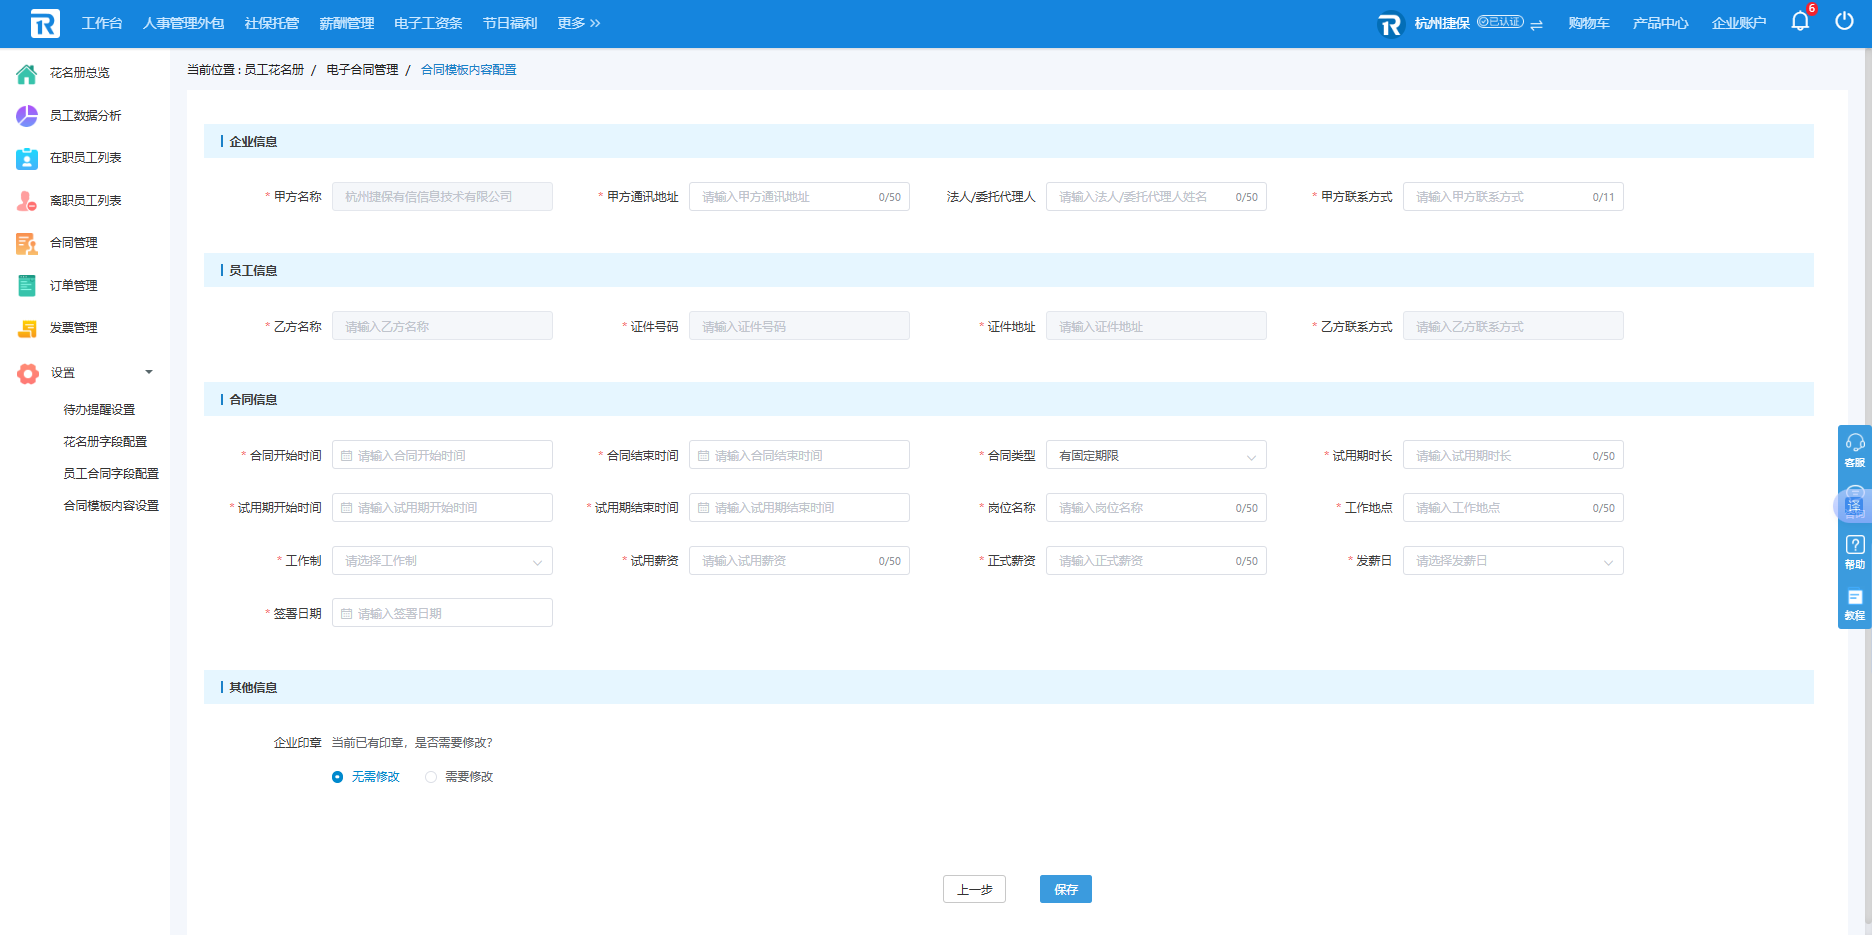Click the 上一步 button
Image resolution: width=1872 pixels, height=935 pixels.
974,889
